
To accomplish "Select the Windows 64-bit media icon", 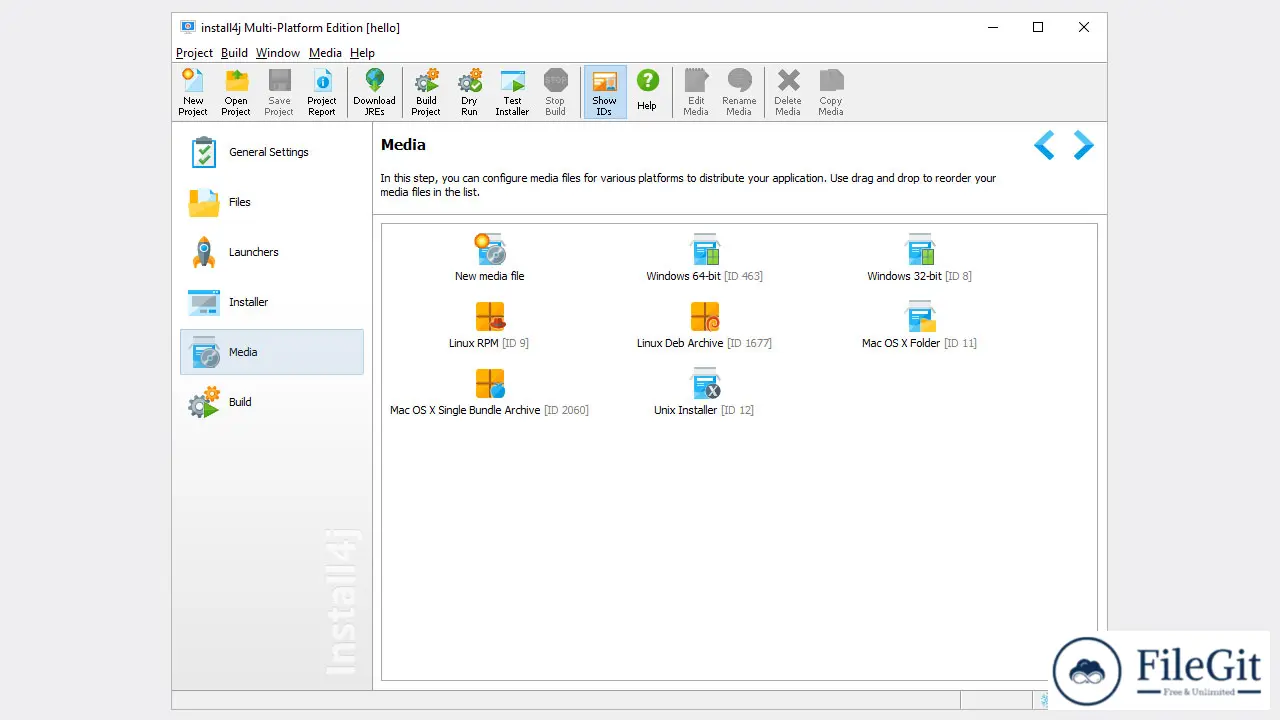I will 705,249.
